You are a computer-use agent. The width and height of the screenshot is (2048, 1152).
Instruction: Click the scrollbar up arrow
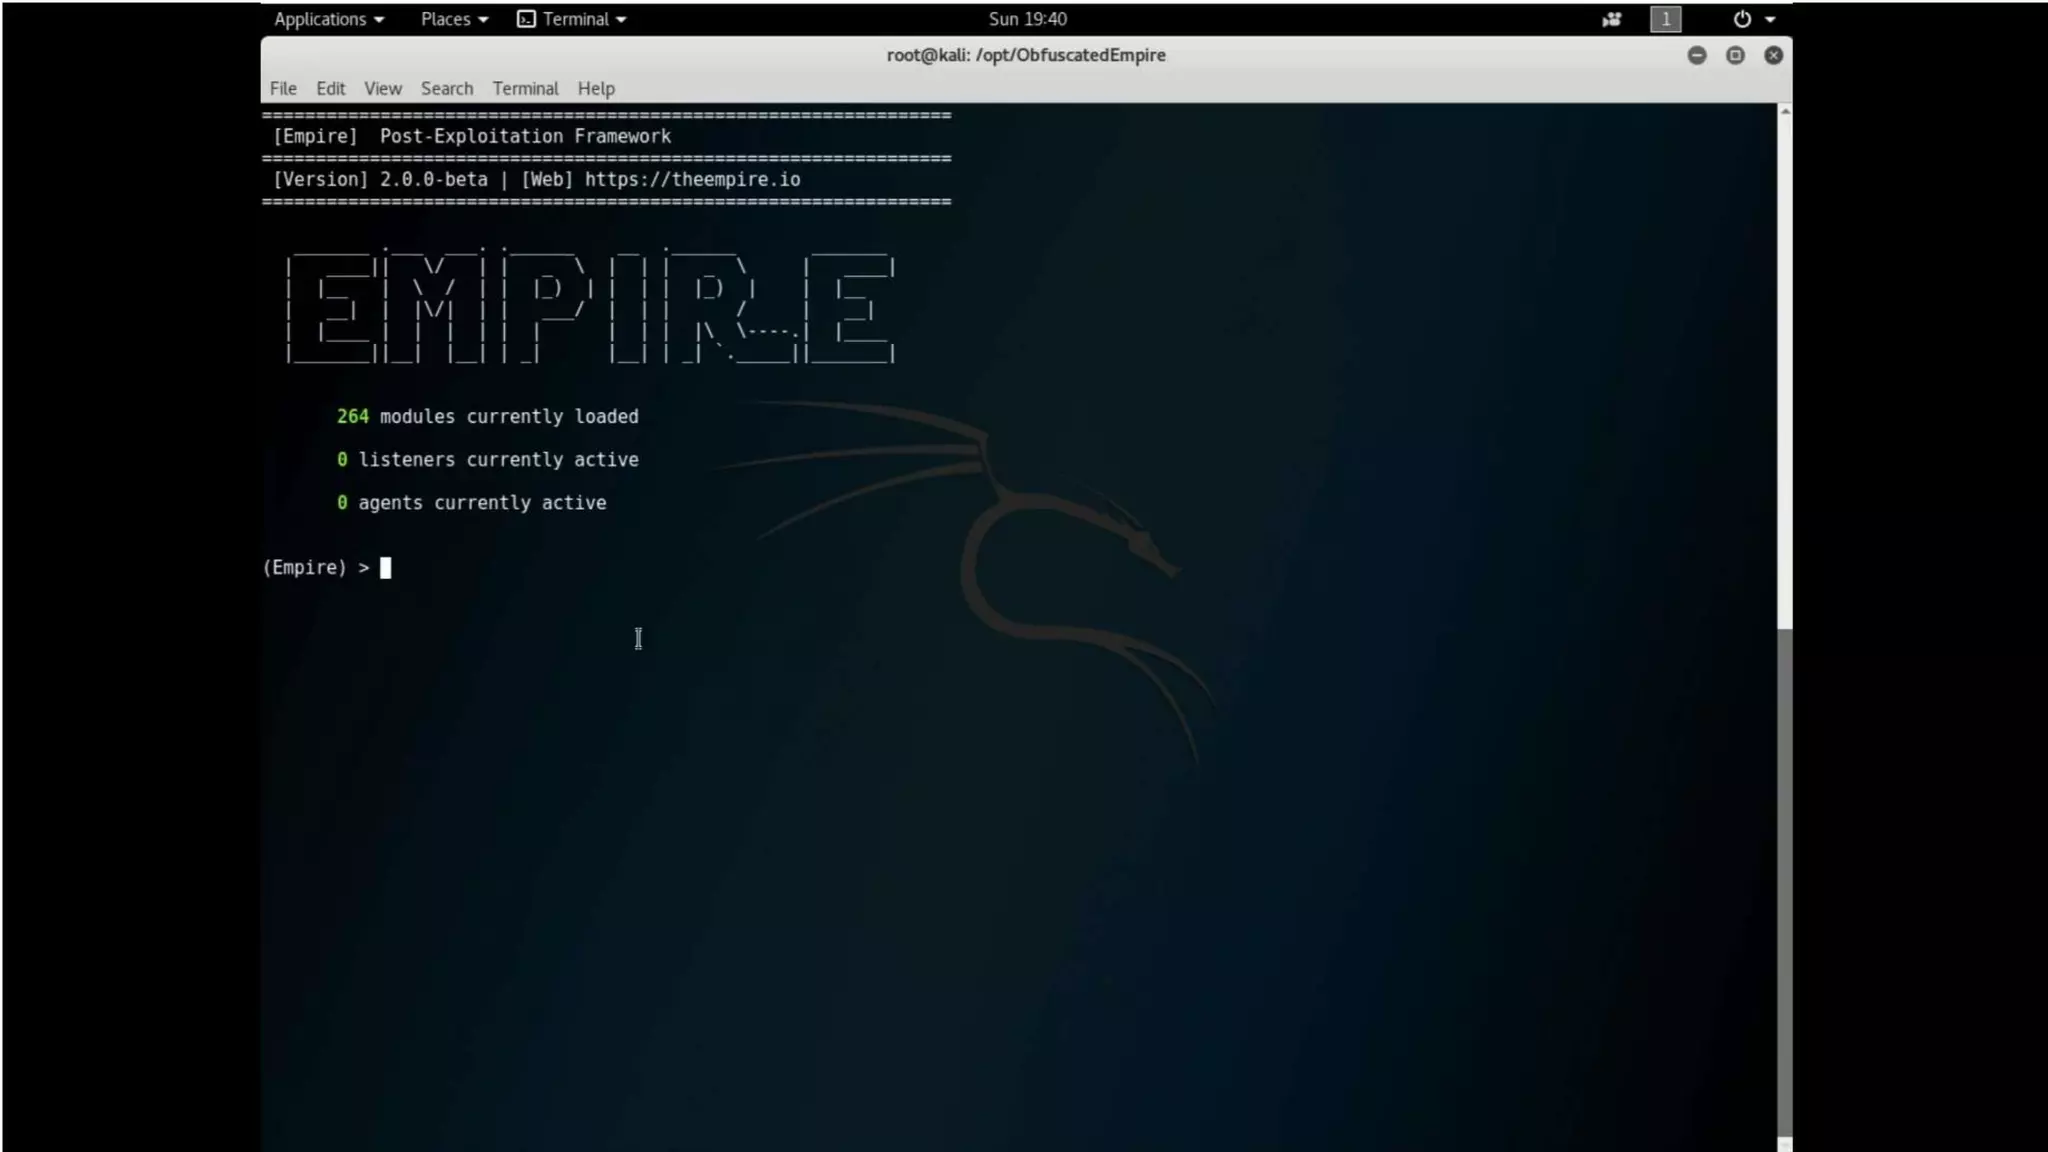pyautogui.click(x=1785, y=112)
